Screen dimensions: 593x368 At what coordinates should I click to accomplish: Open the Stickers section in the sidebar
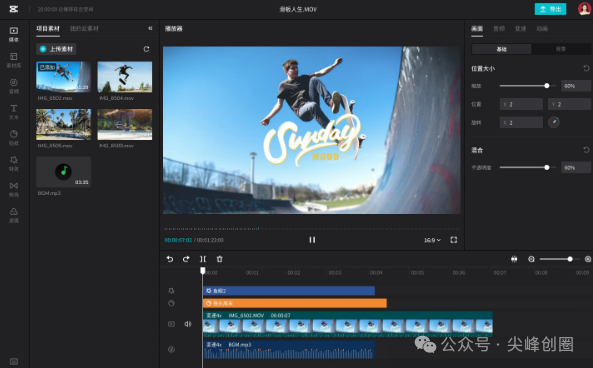[x=14, y=137]
